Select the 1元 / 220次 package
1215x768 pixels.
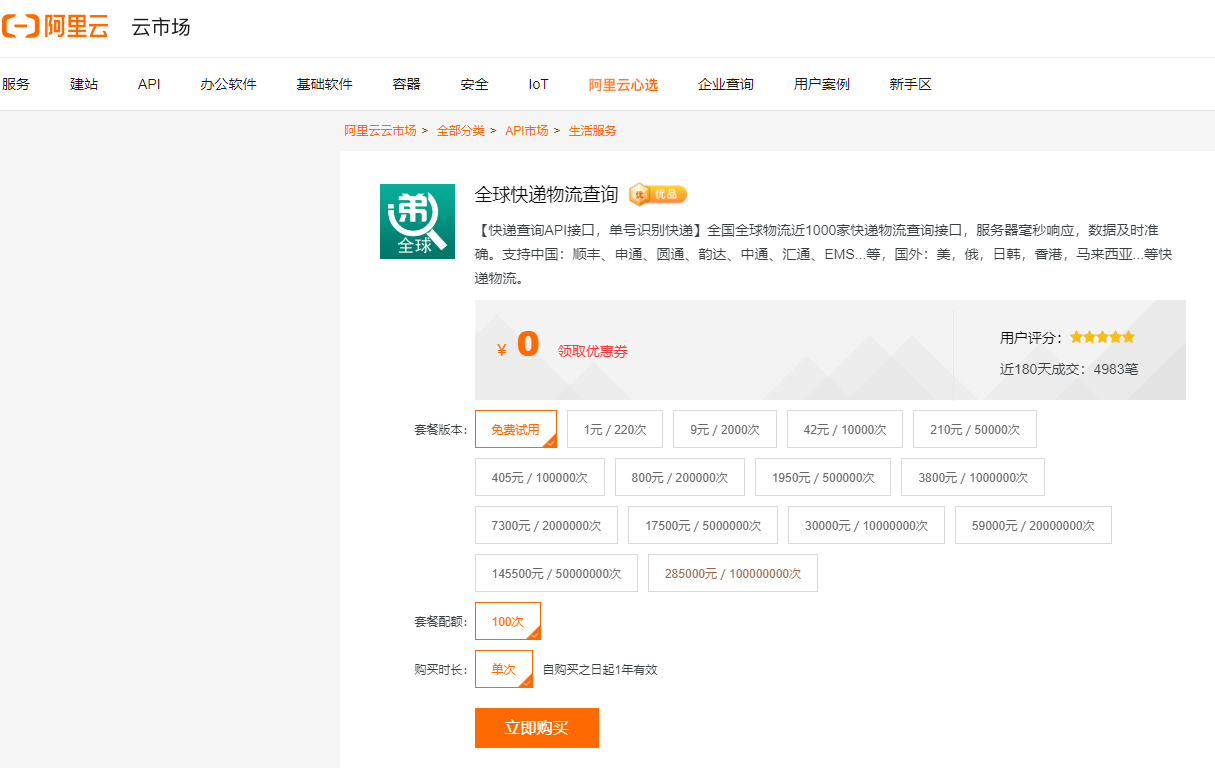click(x=615, y=429)
